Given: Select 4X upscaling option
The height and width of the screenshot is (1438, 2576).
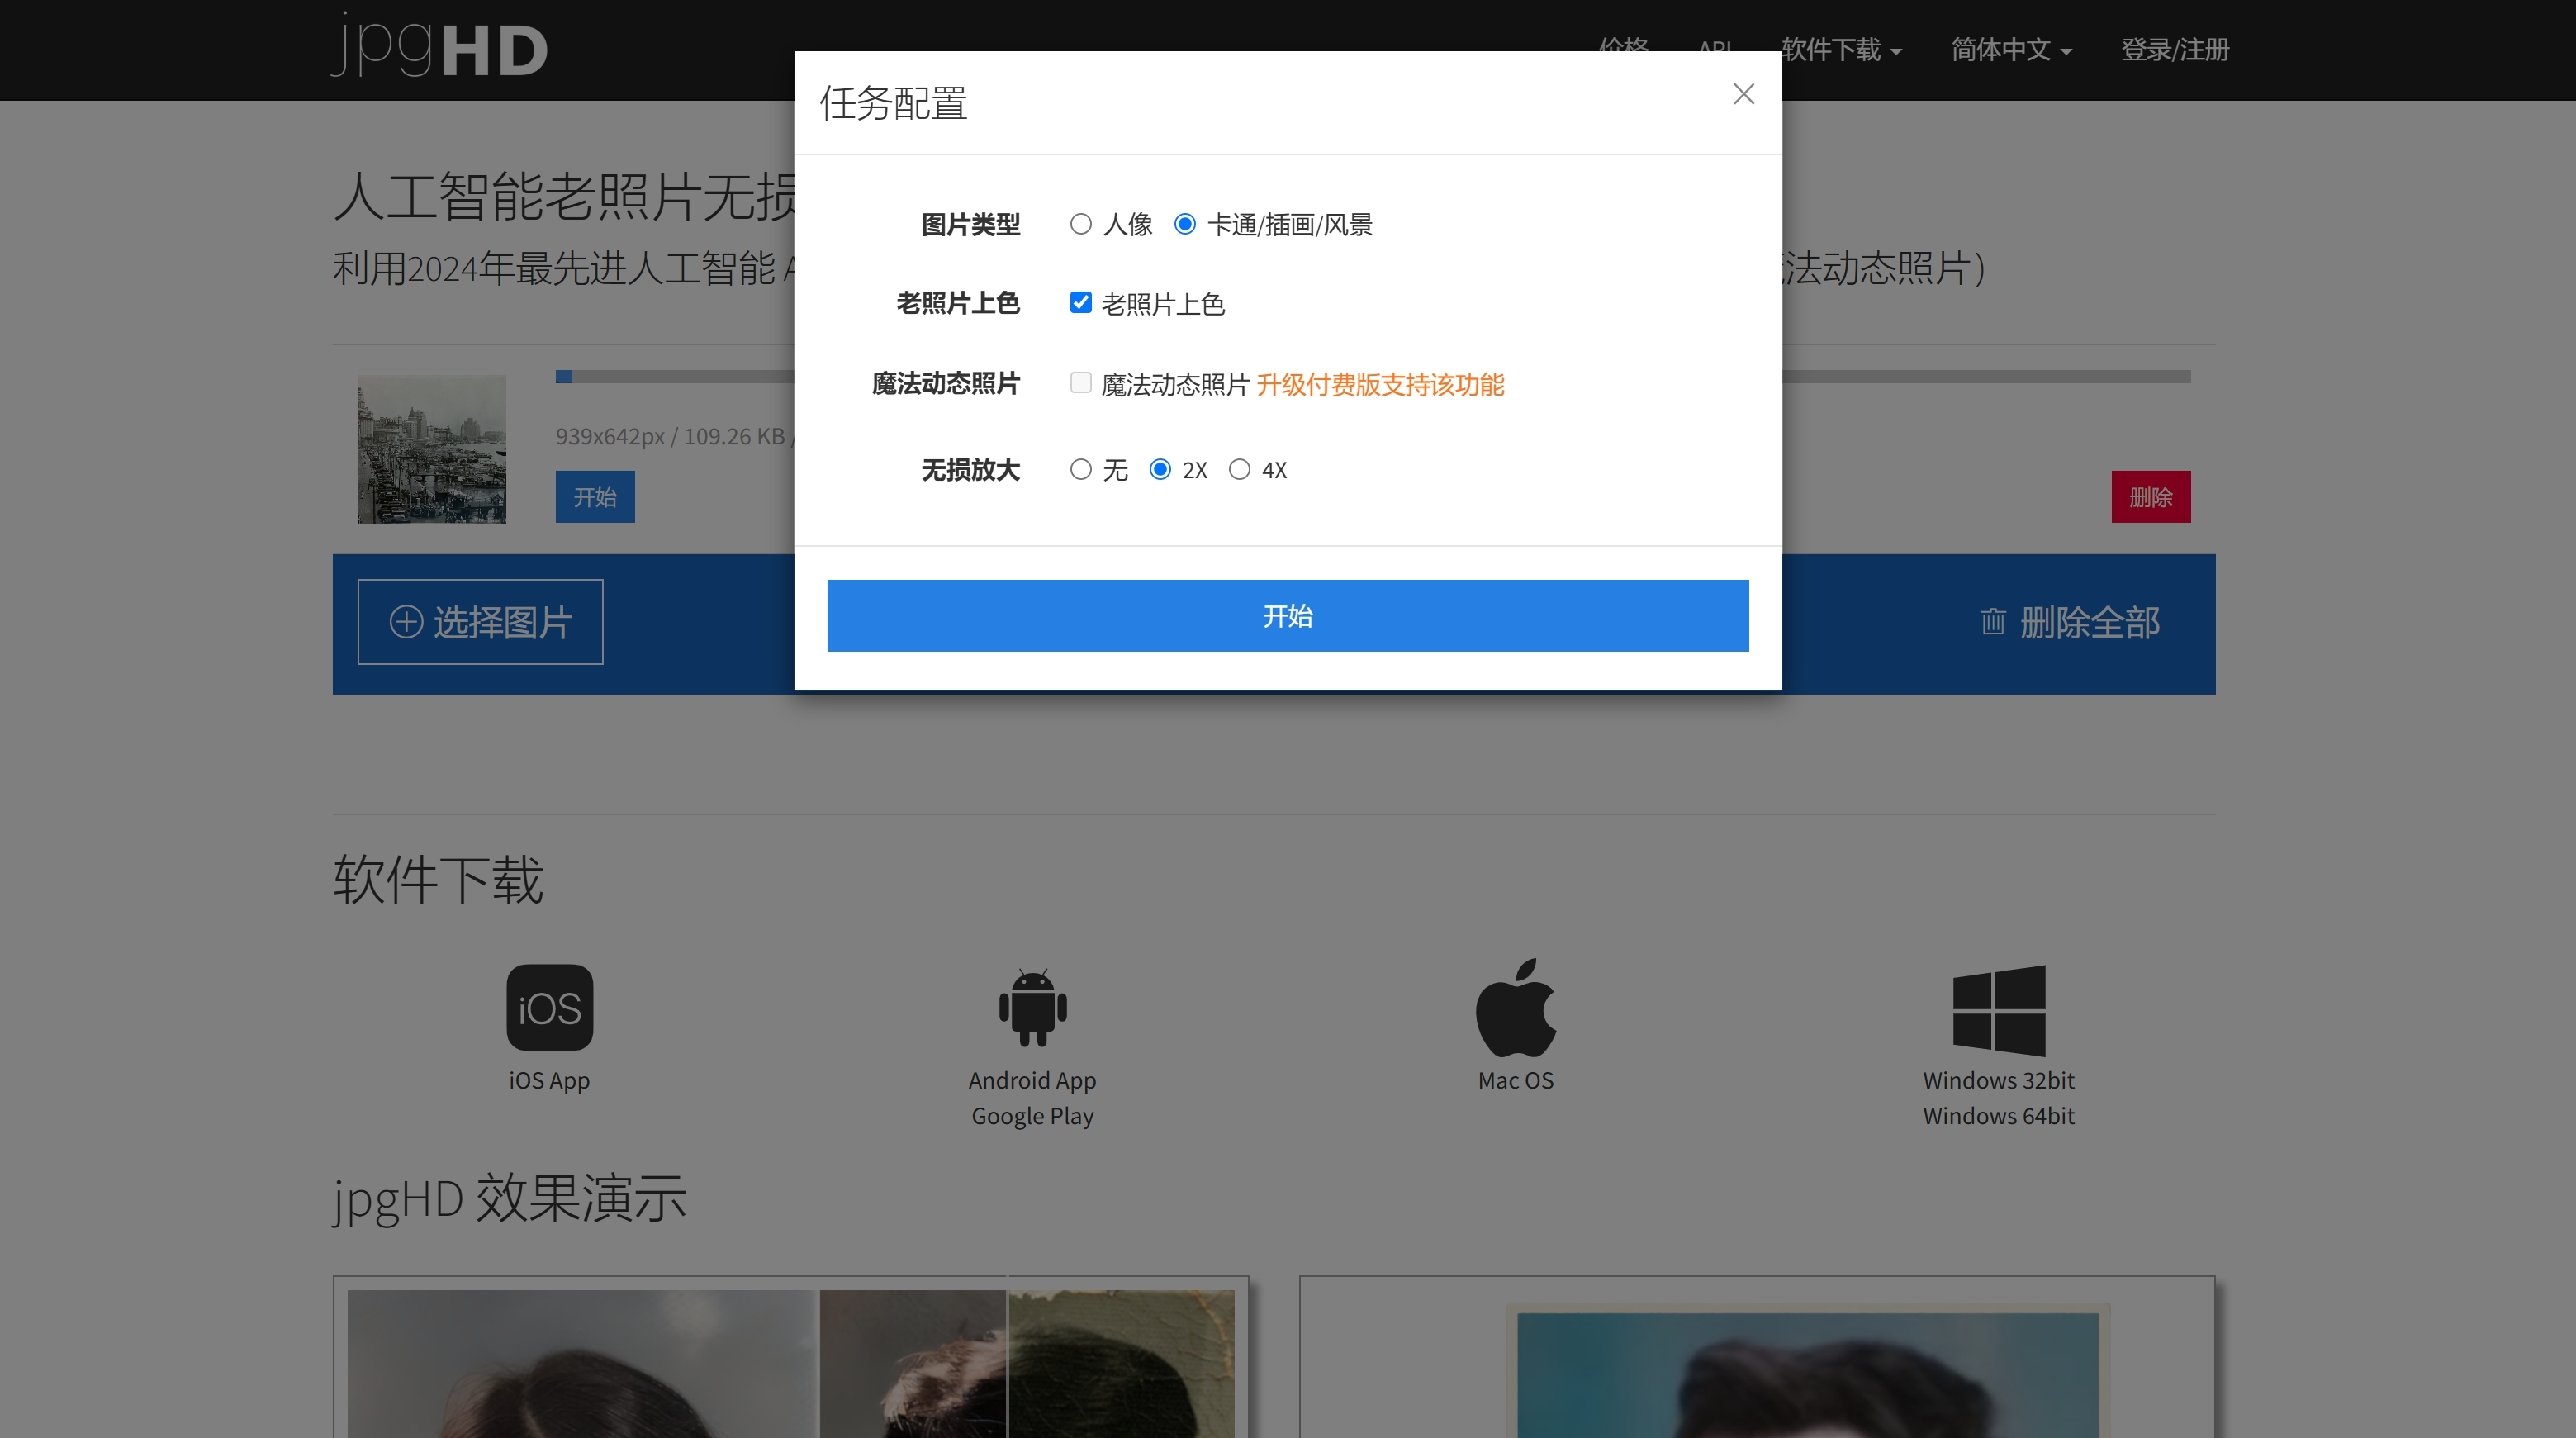Looking at the screenshot, I should tap(1239, 469).
